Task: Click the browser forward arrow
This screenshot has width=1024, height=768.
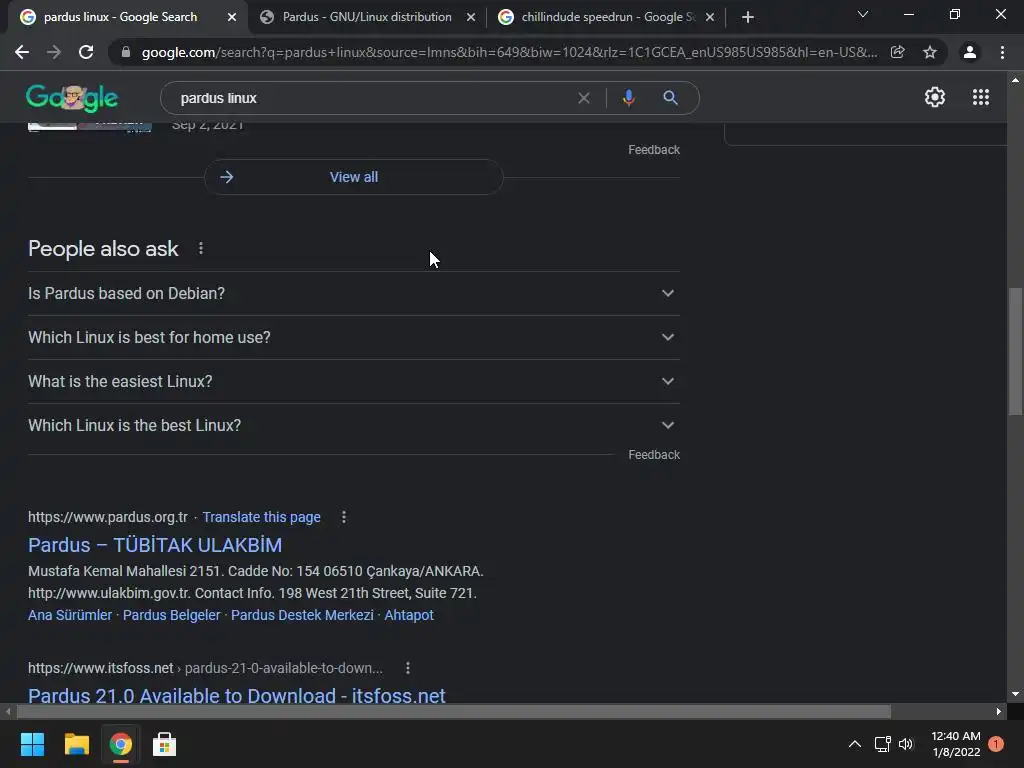Action: (x=54, y=52)
